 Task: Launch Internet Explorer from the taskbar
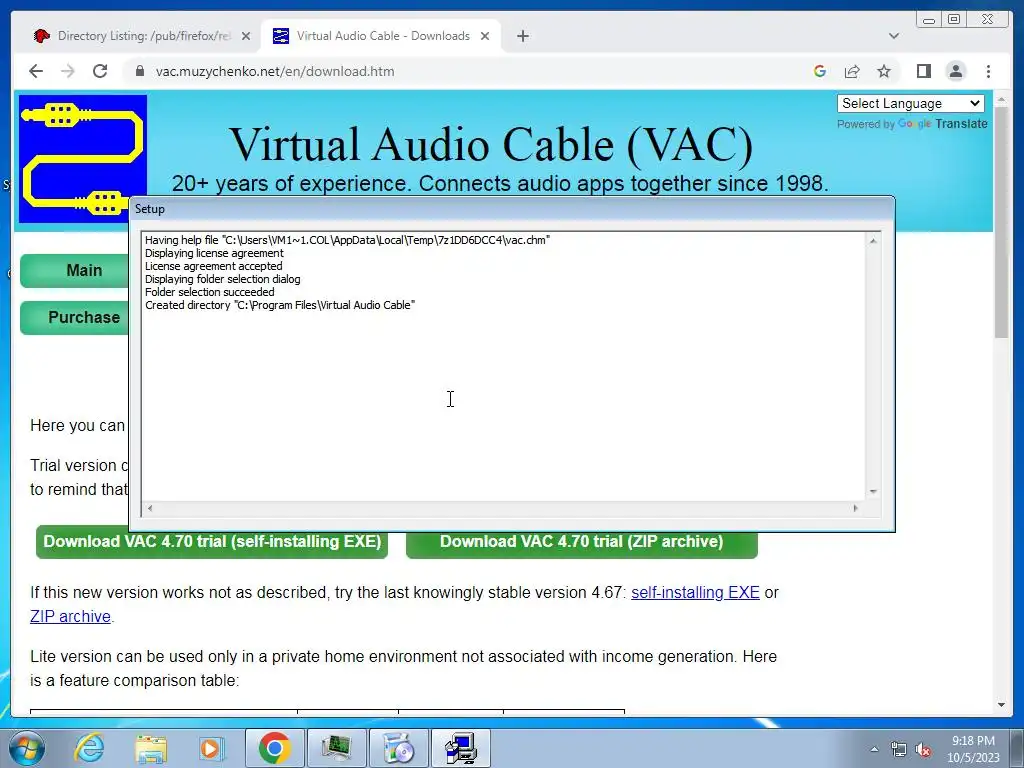click(89, 748)
